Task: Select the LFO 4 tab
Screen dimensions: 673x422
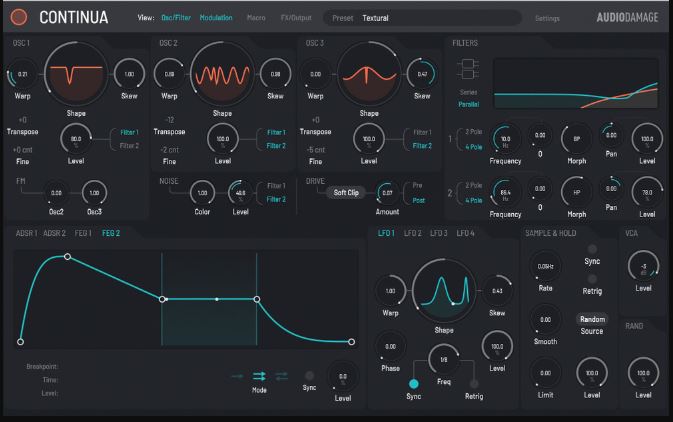Action: pos(465,233)
